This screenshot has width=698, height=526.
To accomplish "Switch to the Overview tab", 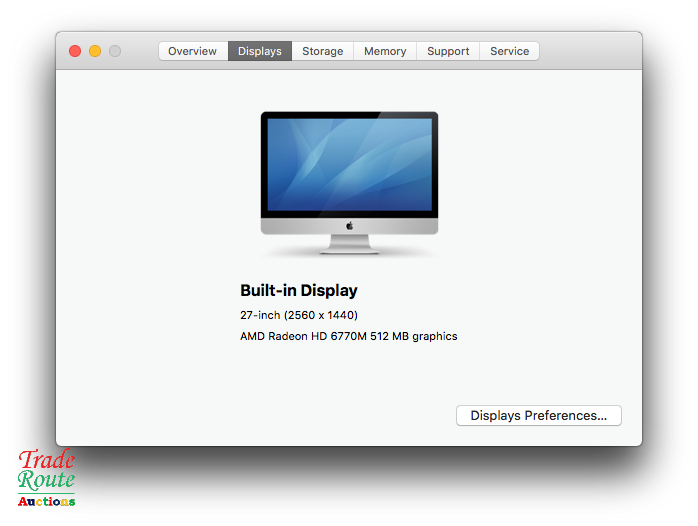I will (x=193, y=51).
